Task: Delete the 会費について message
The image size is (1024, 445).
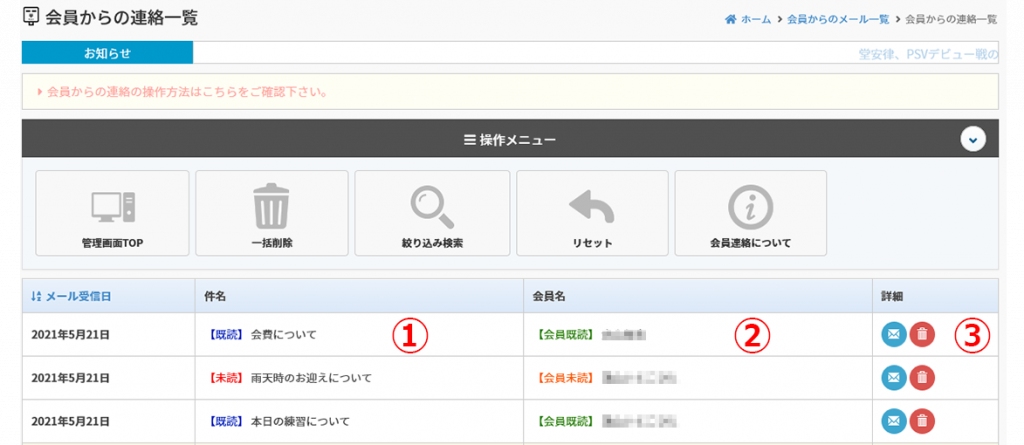Action: tap(924, 335)
